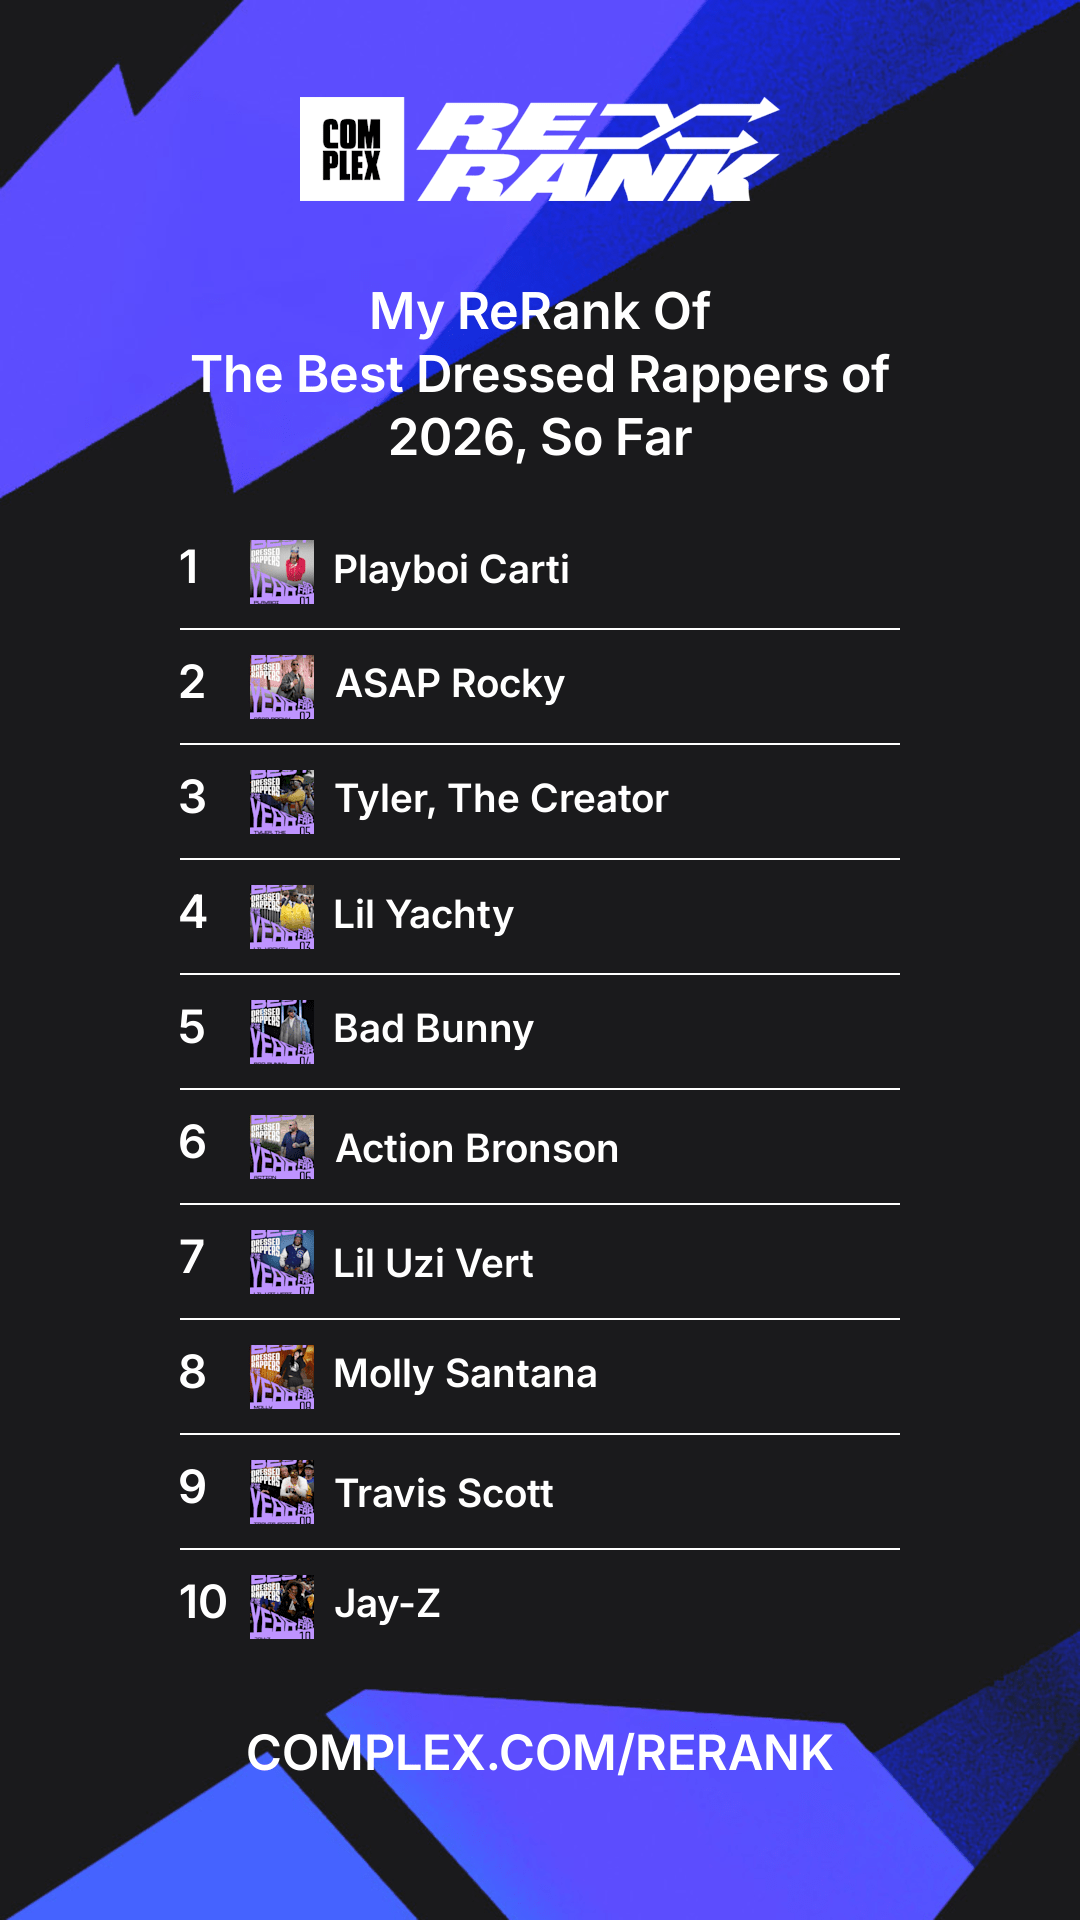Viewport: 1080px width, 1920px height.
Task: Click the Best Dressed Rappers title text
Action: (x=540, y=374)
